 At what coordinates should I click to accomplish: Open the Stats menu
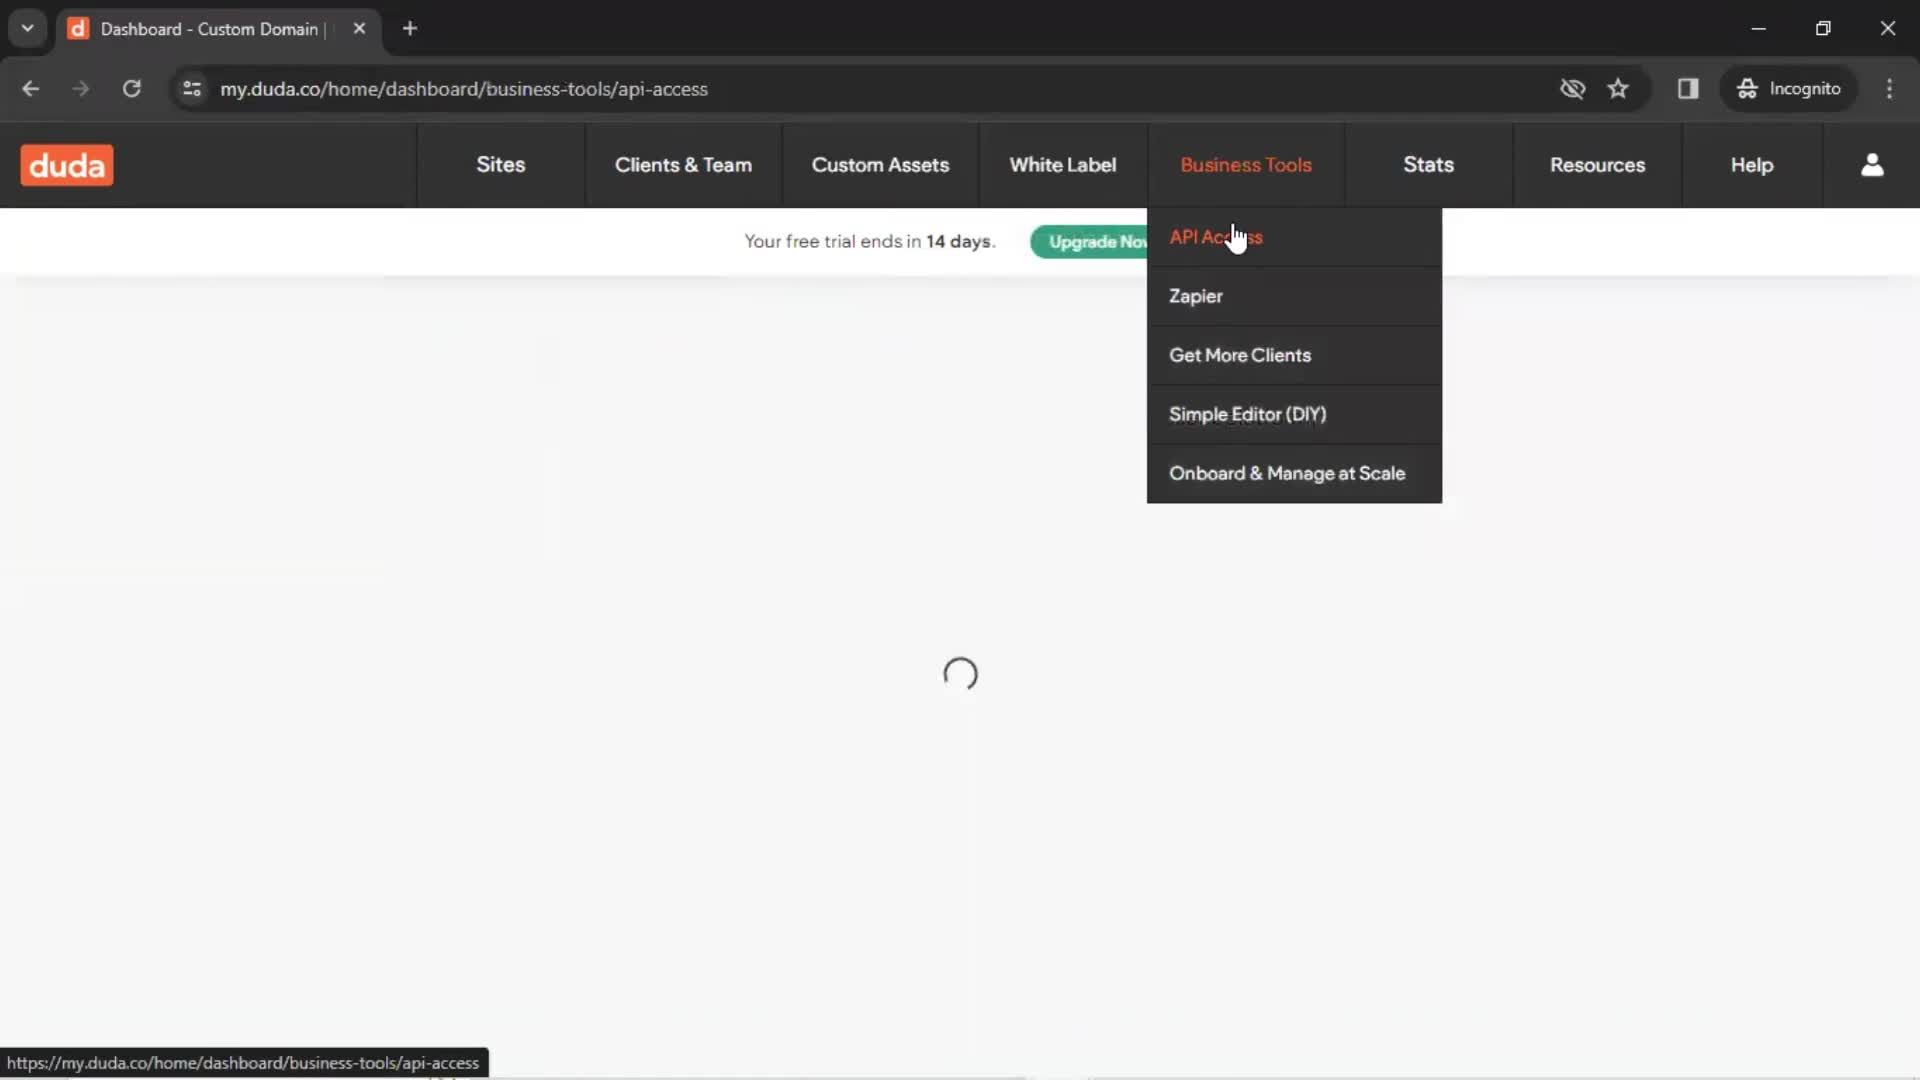pos(1428,165)
